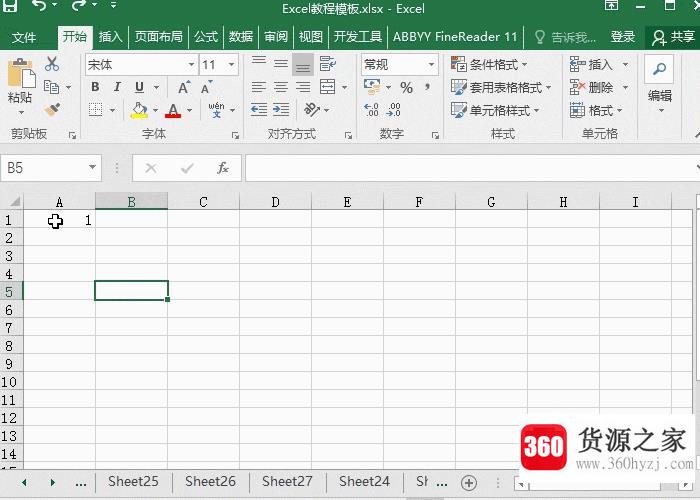Viewport: 700px width, 500px height.
Task: Apply yellow fill color bucket
Action: click(139, 110)
